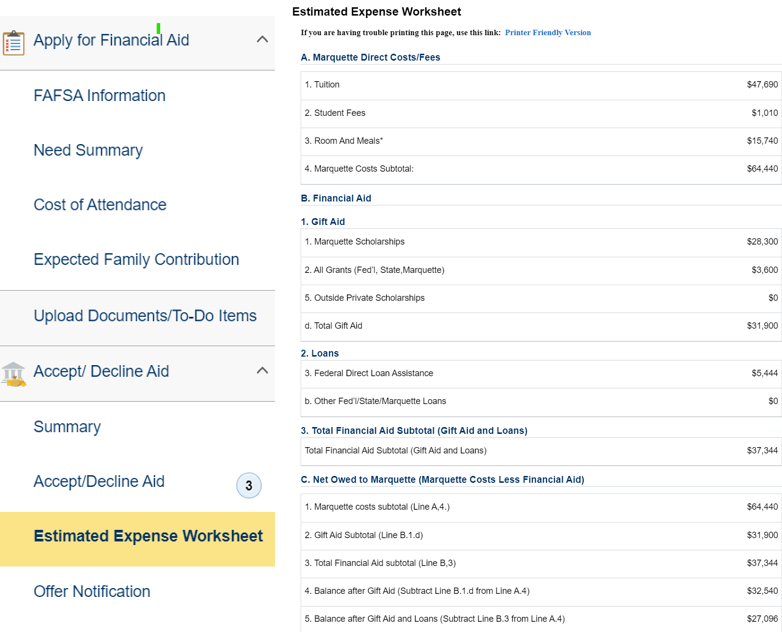This screenshot has height=632, width=782.
Task: Select Cost of Attendance in sidebar
Action: [100, 205]
